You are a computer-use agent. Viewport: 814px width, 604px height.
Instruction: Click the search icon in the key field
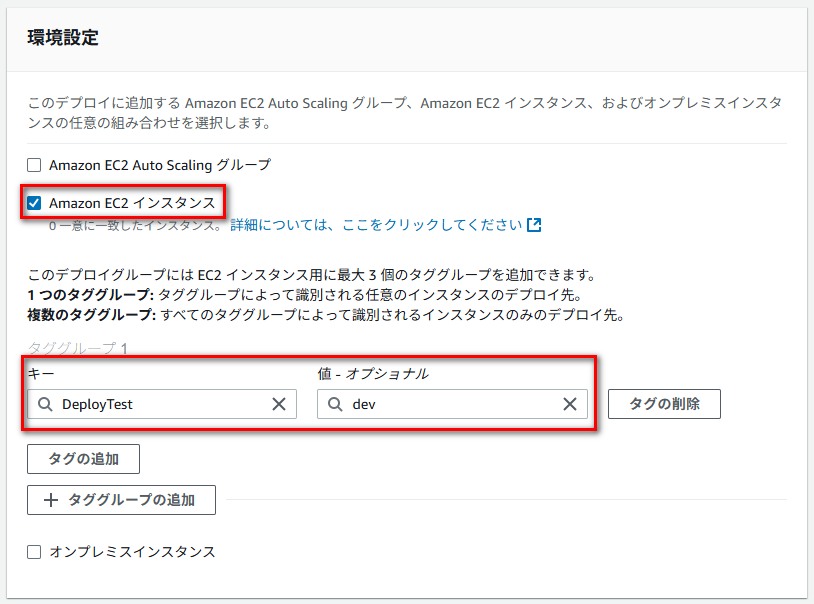coord(45,404)
